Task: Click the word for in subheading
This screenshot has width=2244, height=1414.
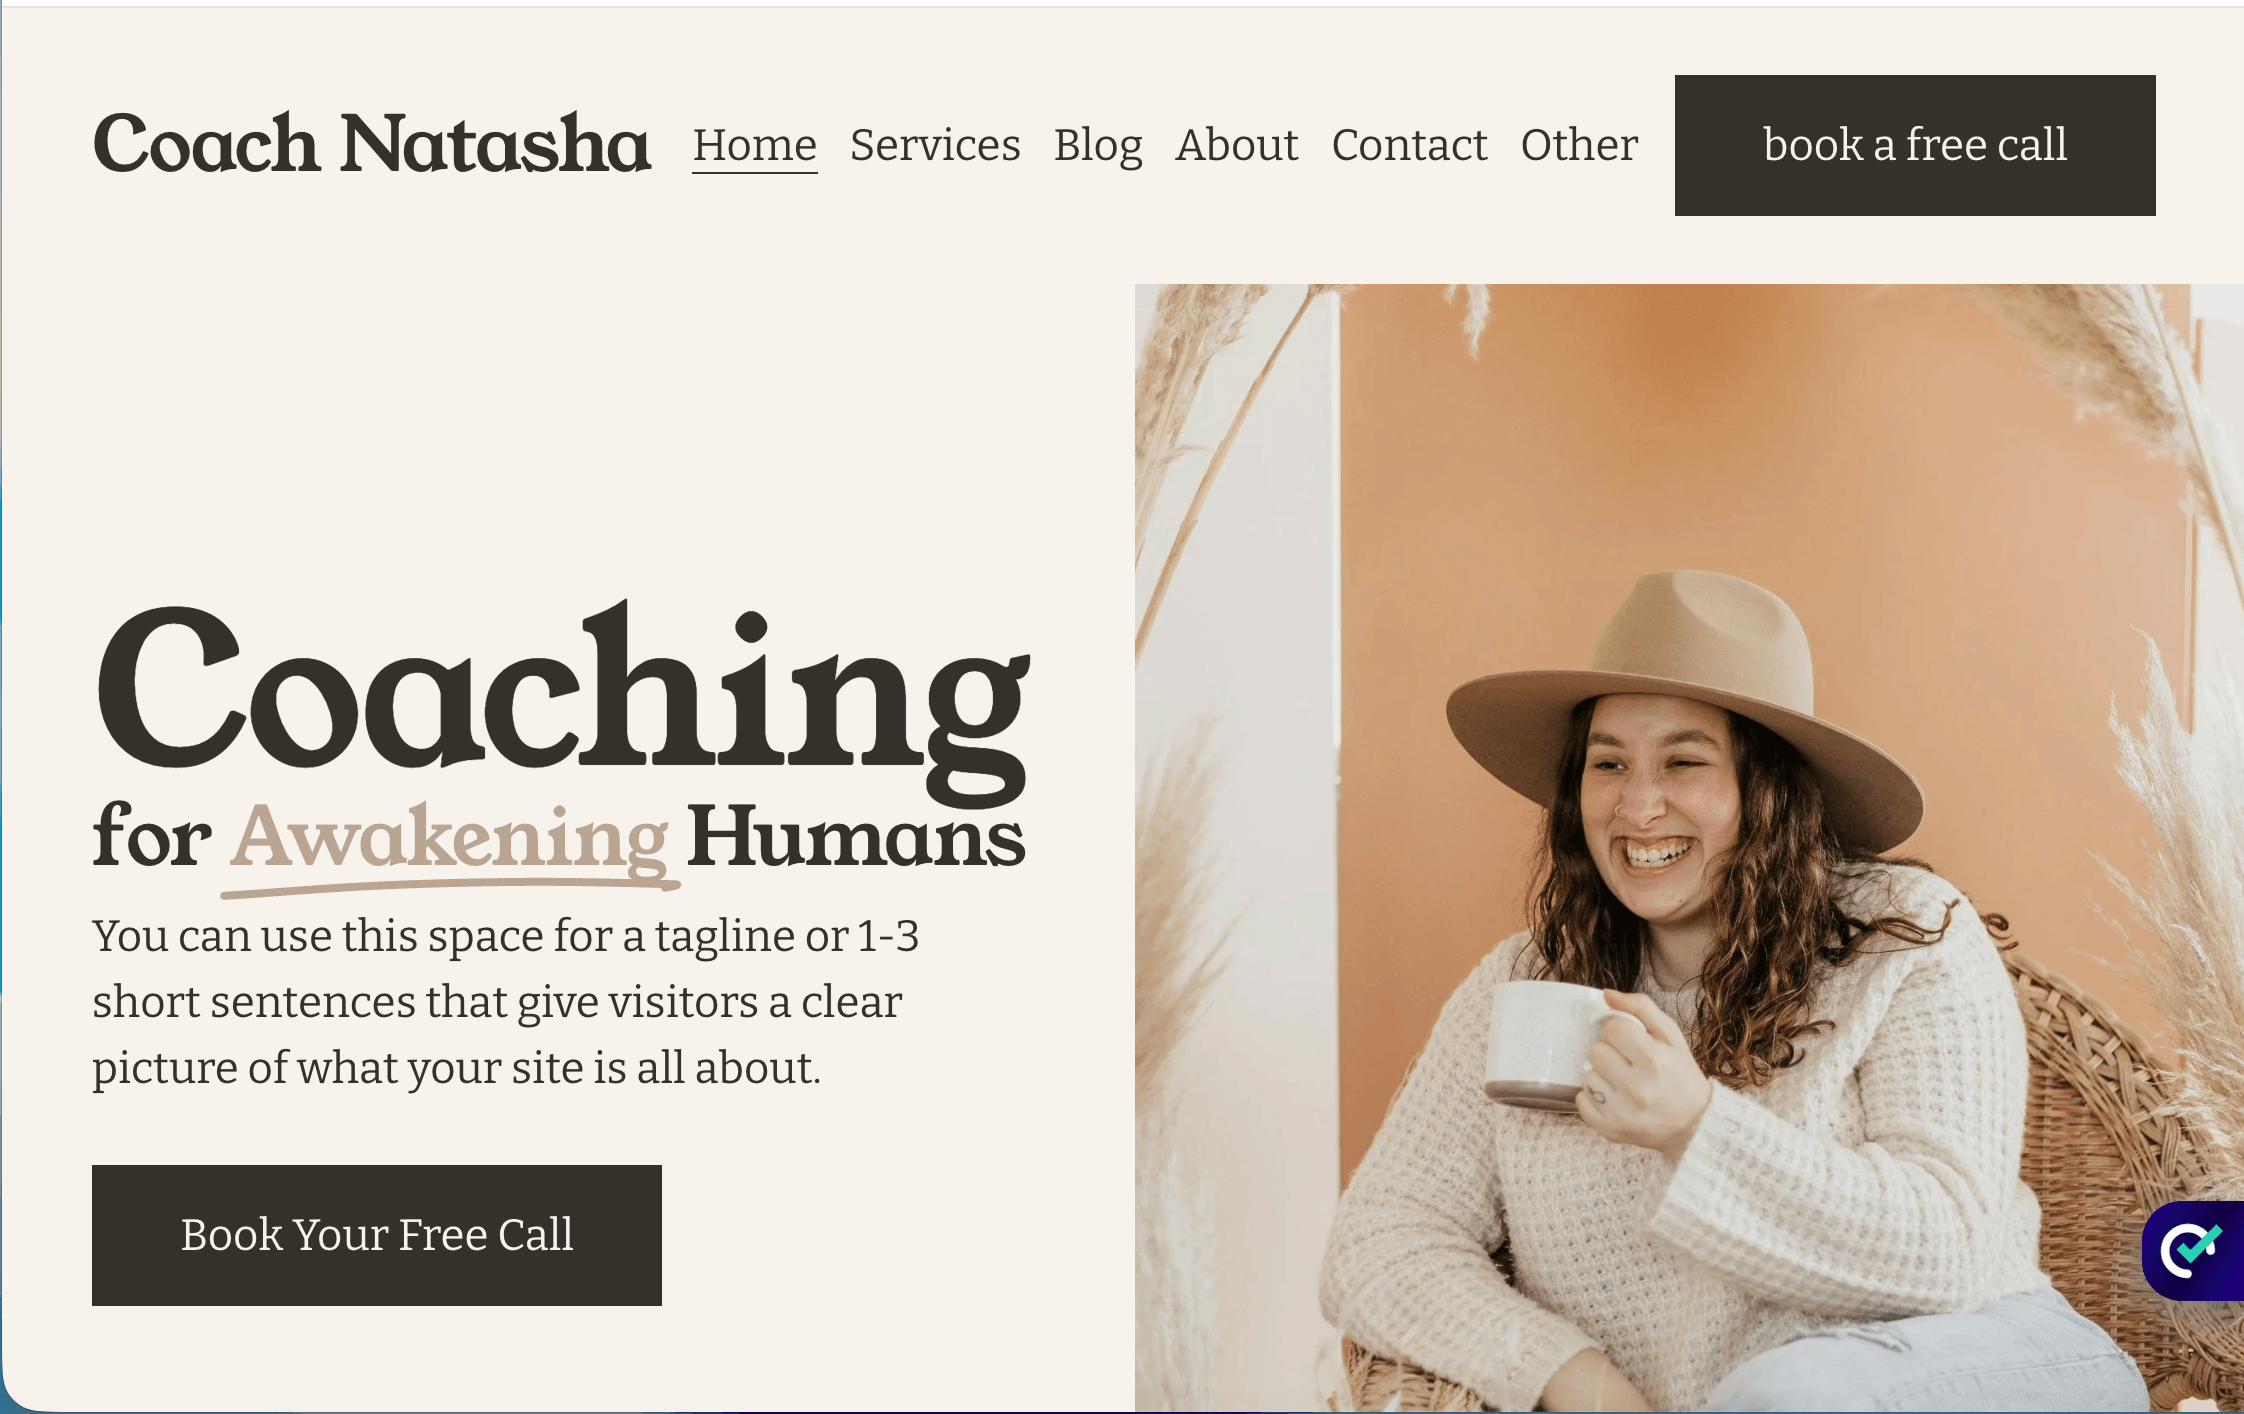Action: 152,836
